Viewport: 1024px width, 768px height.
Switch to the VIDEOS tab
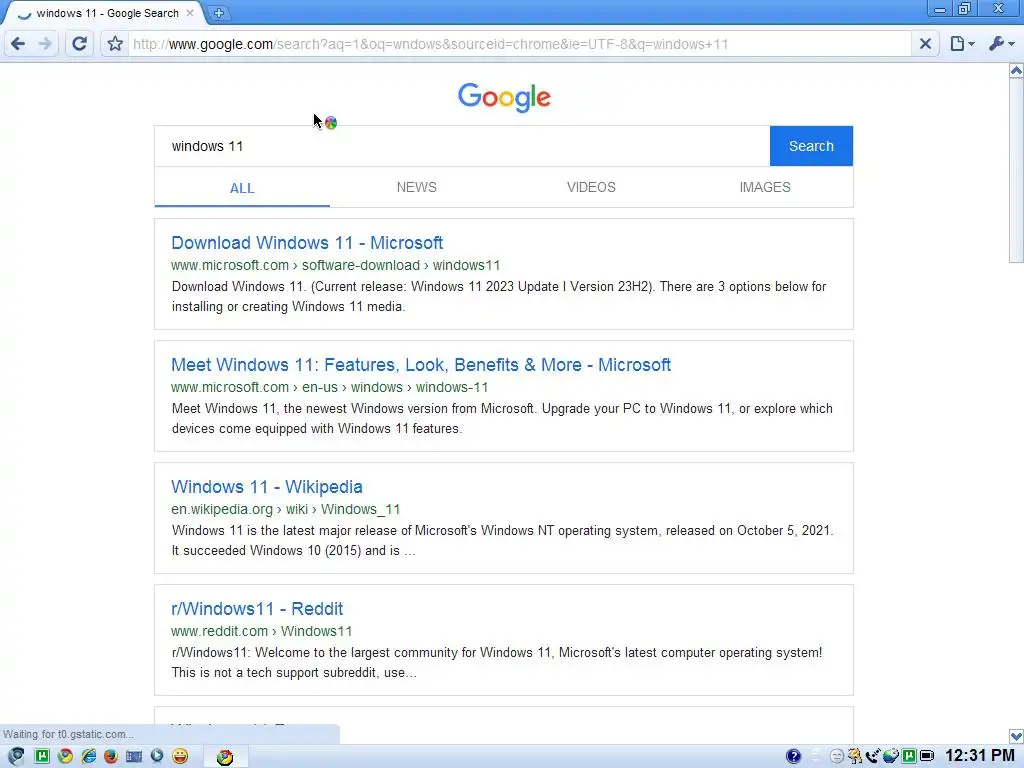click(591, 187)
